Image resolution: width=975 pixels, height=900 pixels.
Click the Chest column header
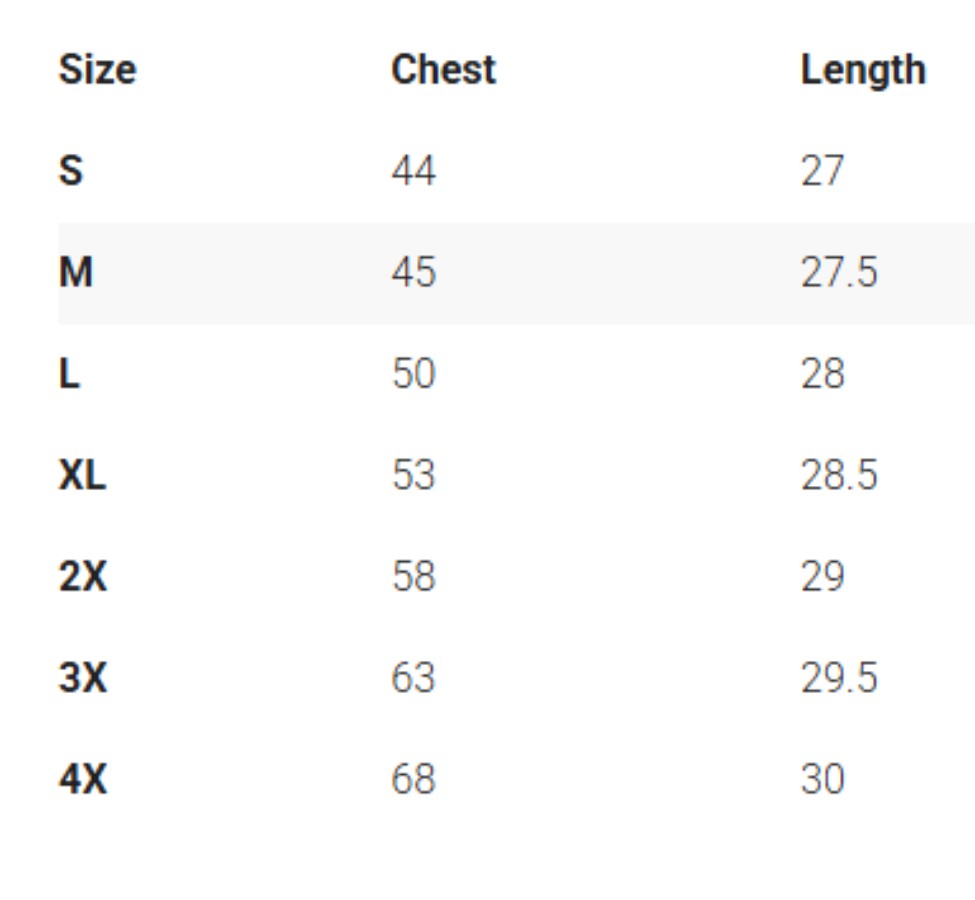443,70
